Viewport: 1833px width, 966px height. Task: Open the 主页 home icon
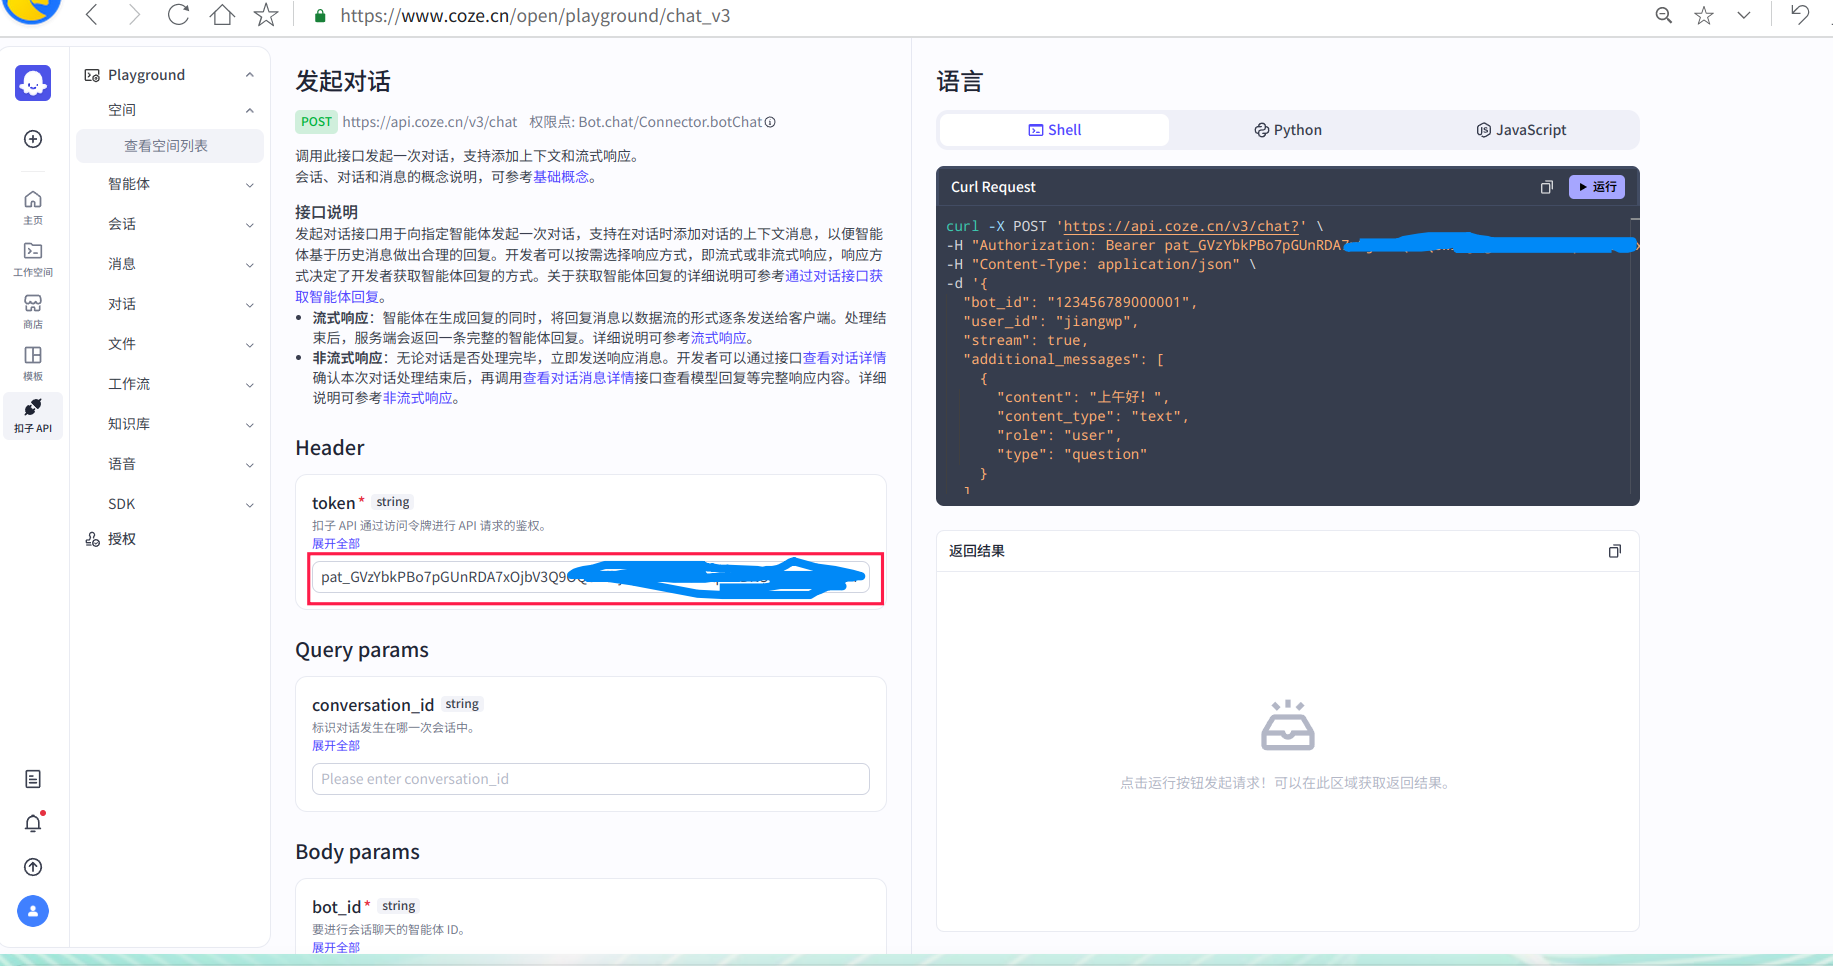(33, 207)
